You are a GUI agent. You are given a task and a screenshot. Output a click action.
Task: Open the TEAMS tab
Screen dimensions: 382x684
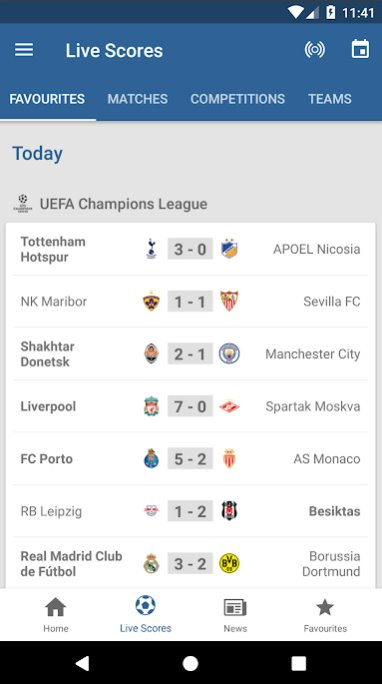tap(330, 99)
